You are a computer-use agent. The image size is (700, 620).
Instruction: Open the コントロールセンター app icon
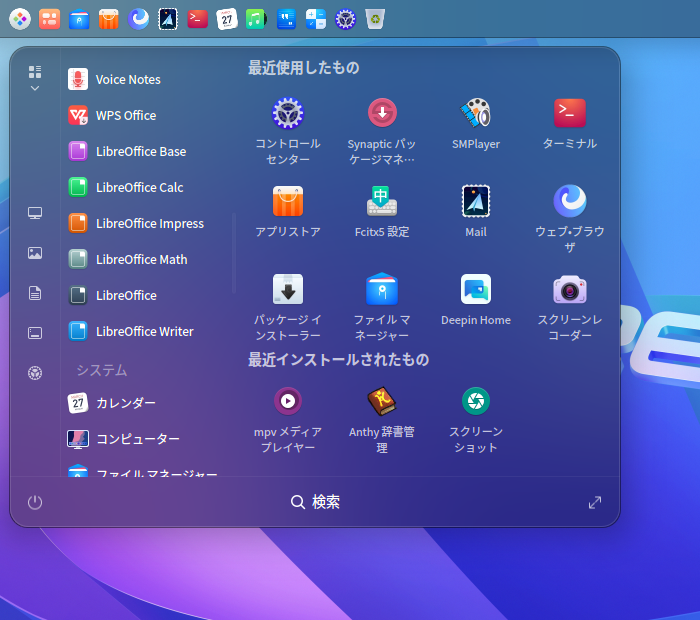point(288,114)
